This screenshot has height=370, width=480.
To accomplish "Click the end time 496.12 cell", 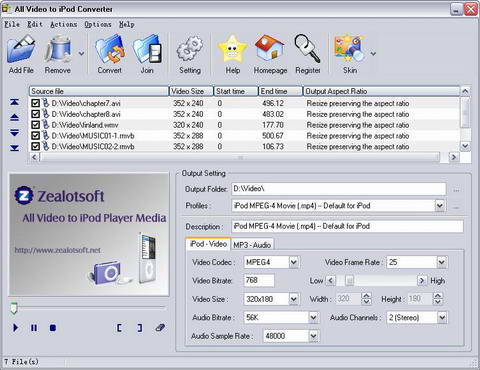I will click(x=273, y=103).
